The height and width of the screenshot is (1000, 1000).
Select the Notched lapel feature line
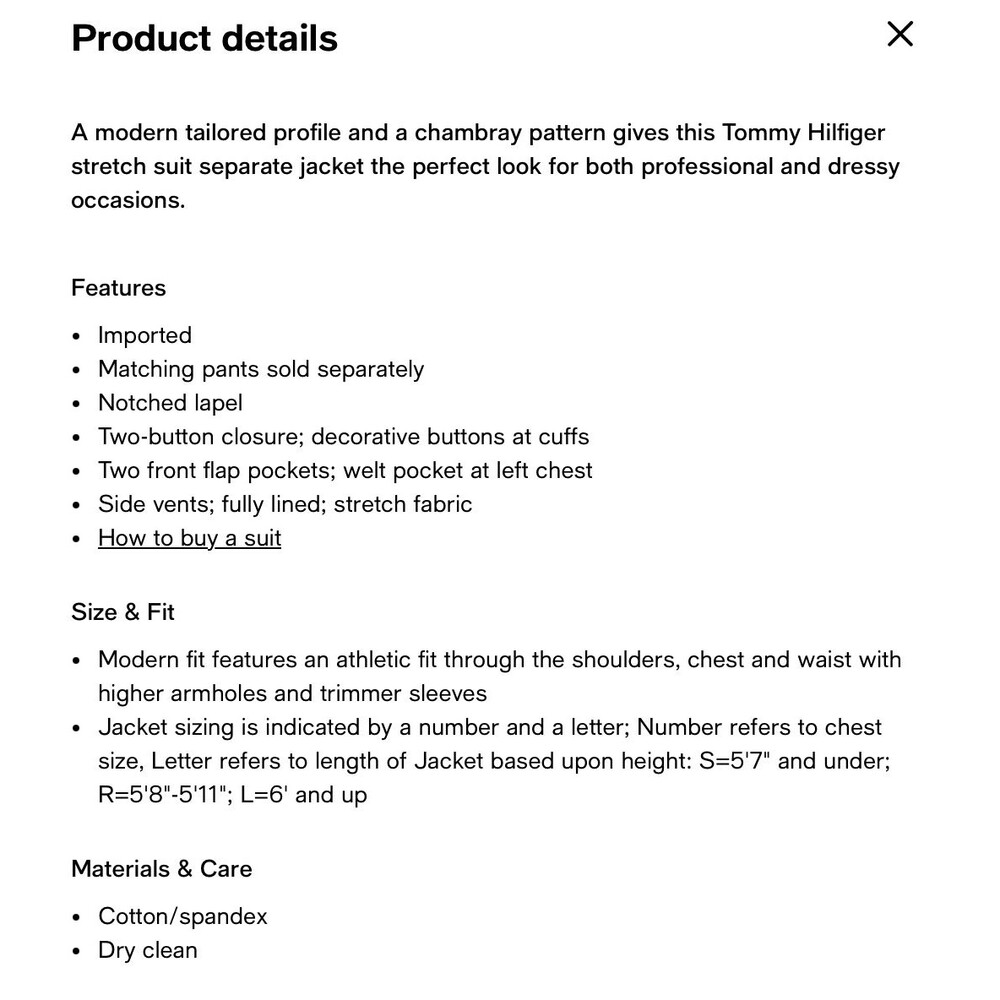(170, 402)
